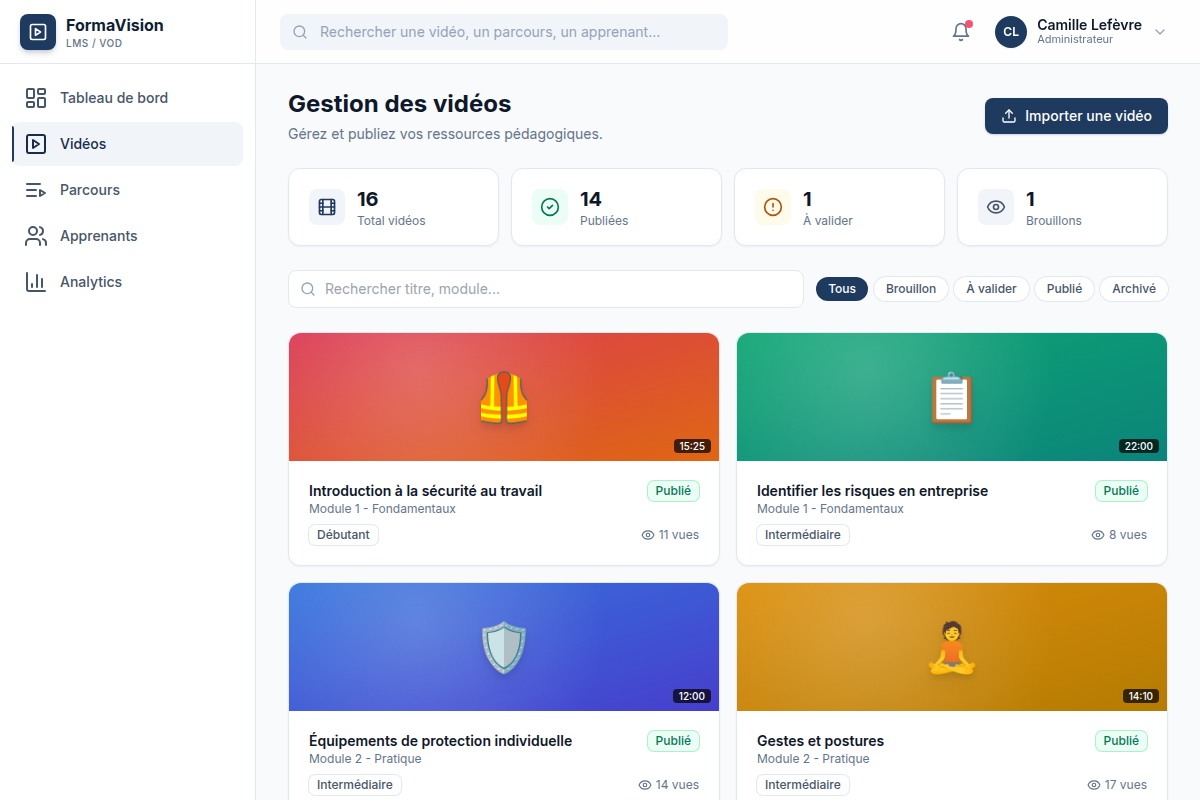Click the magnifier icon in video search

click(x=309, y=289)
